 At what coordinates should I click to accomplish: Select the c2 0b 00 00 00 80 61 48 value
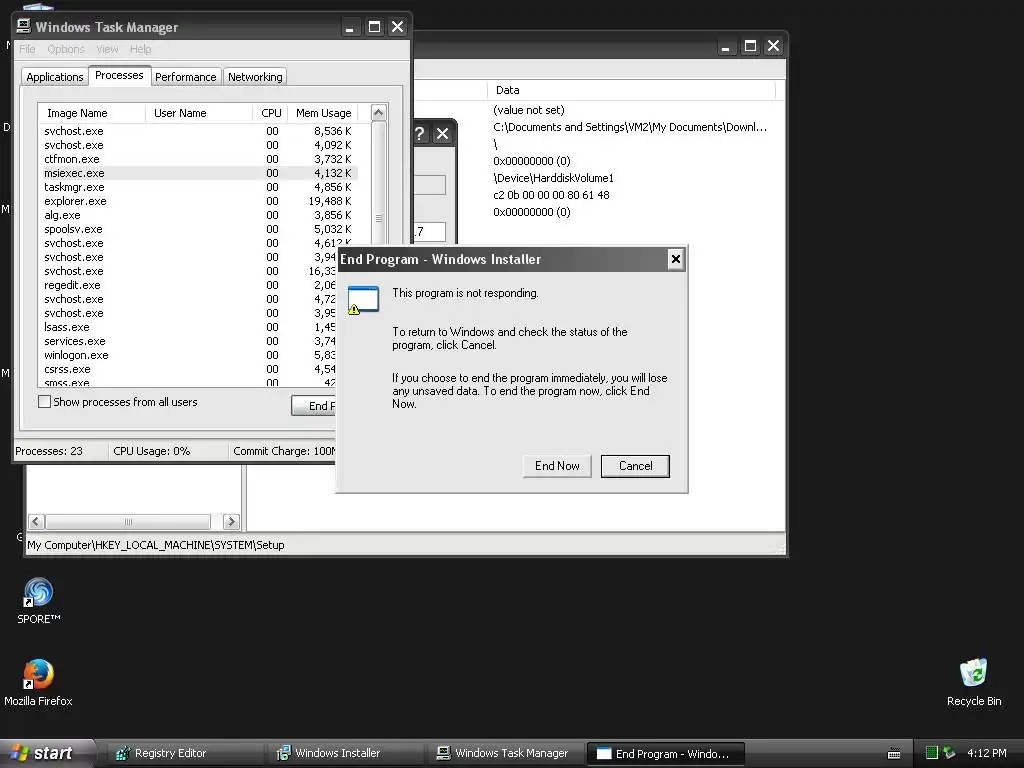pos(551,195)
